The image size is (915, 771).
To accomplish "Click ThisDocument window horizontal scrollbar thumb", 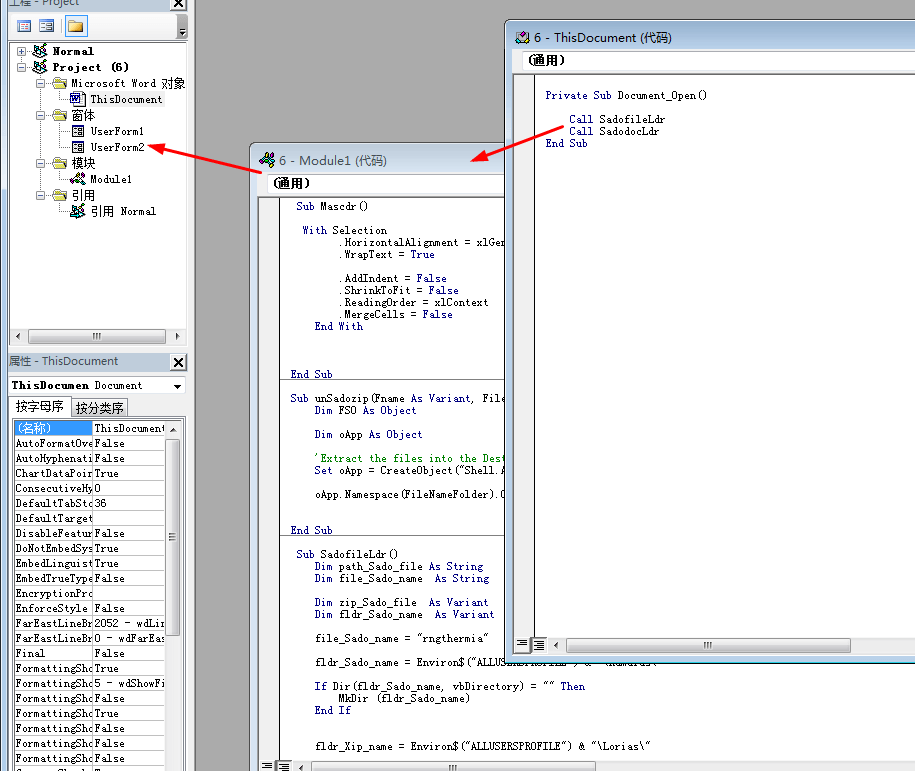I will click(708, 645).
